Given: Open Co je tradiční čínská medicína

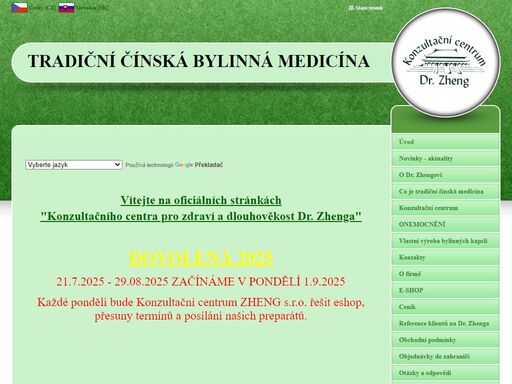Looking at the screenshot, I should coord(445,191).
